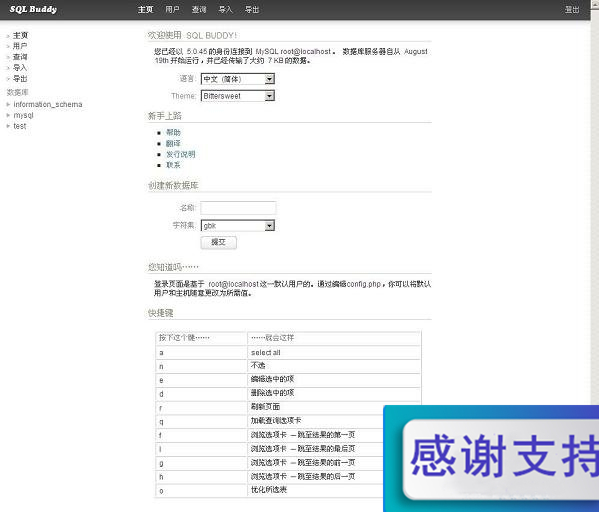
Task: Open the mysql database
Action: click(x=23, y=115)
